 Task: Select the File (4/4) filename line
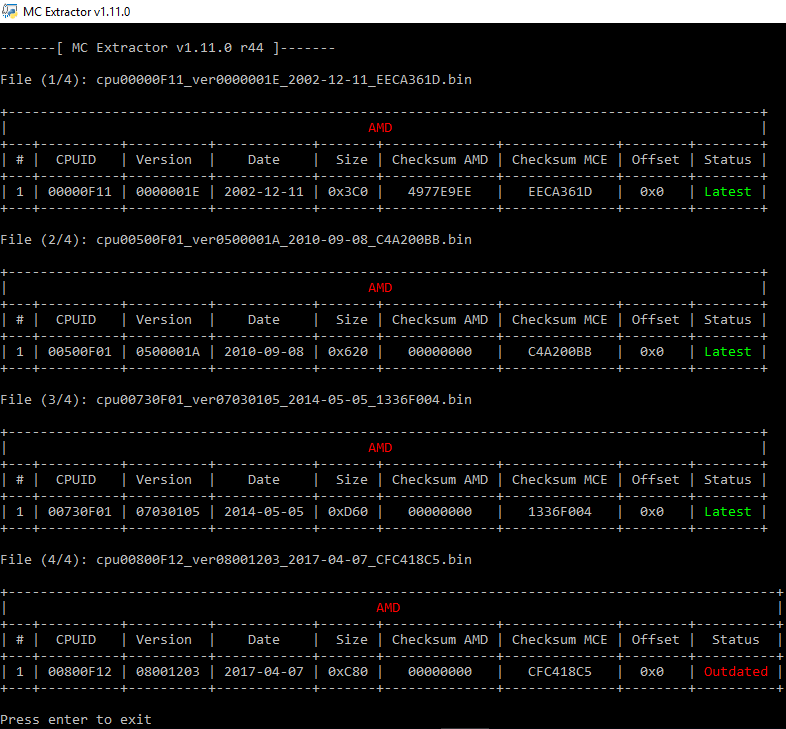pos(236,560)
